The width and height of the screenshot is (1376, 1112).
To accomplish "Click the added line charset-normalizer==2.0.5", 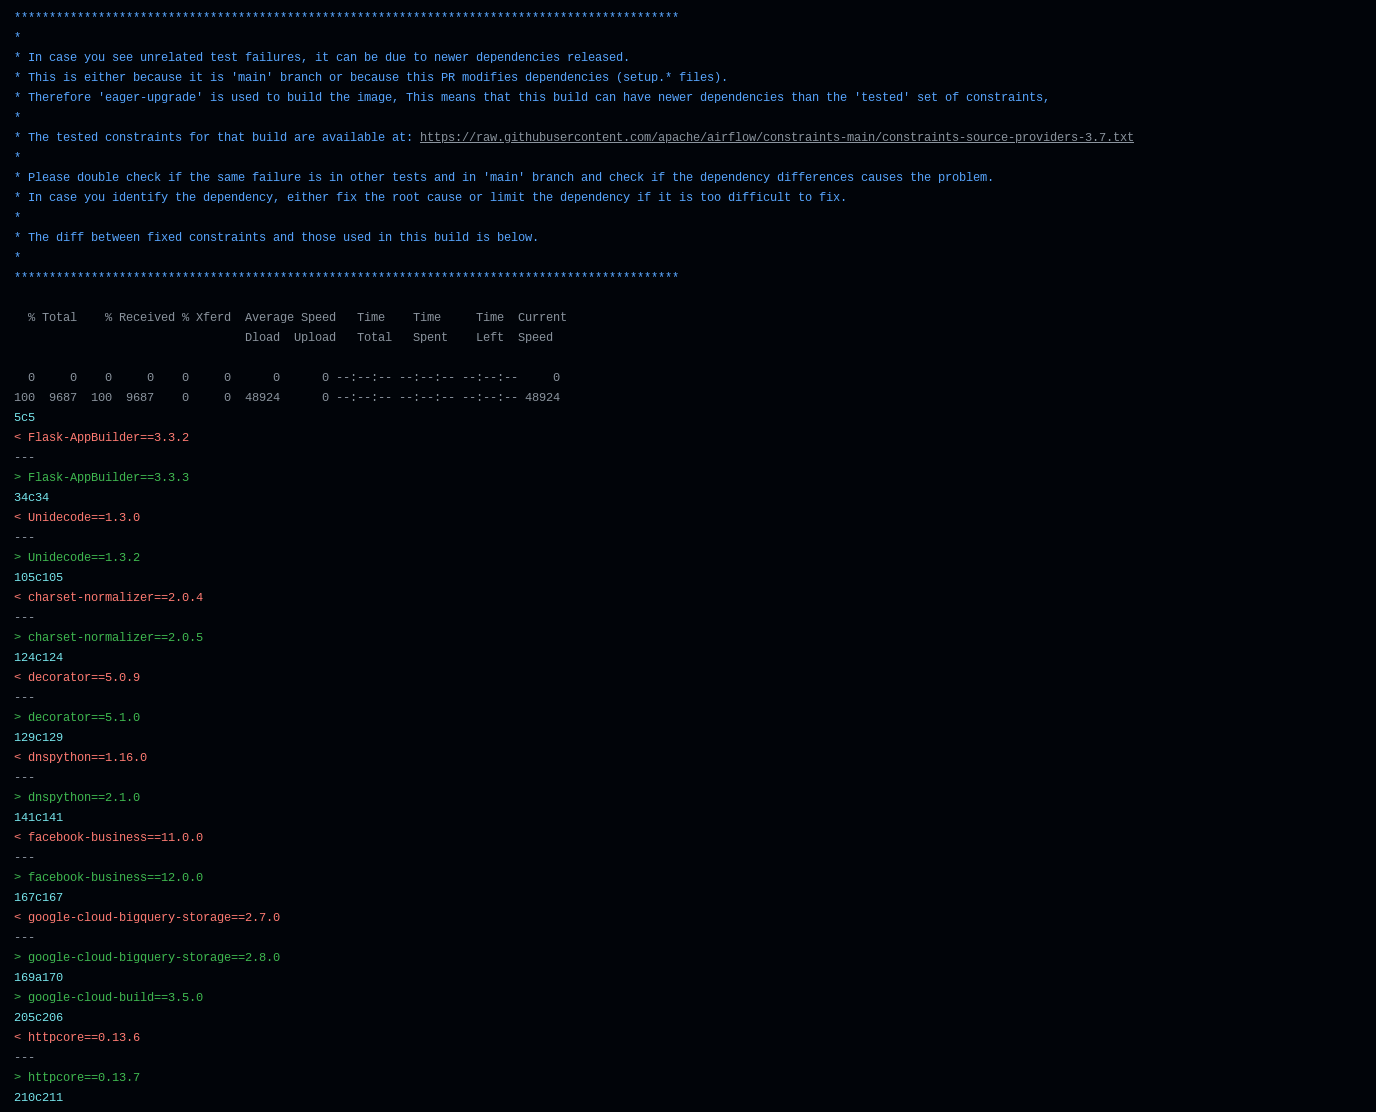I will click(108, 638).
